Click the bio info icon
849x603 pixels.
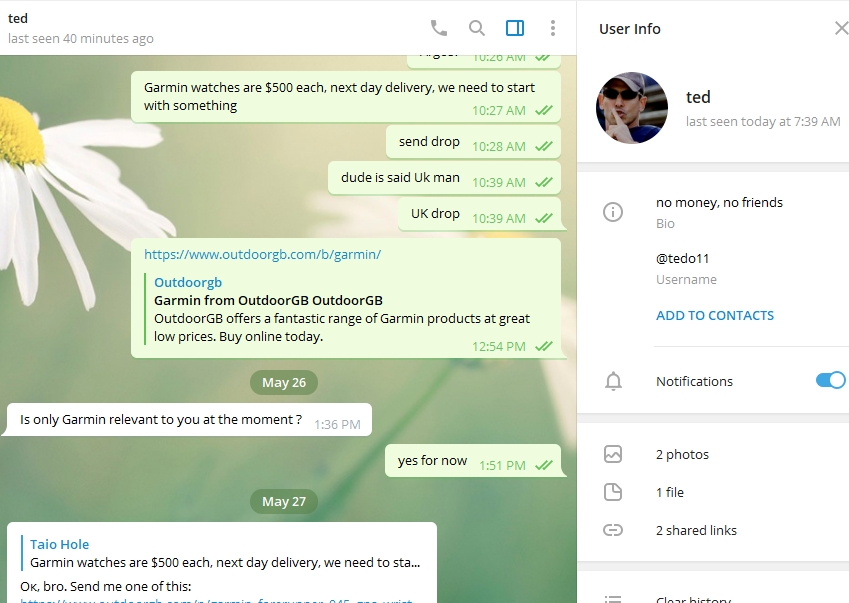[x=613, y=212]
